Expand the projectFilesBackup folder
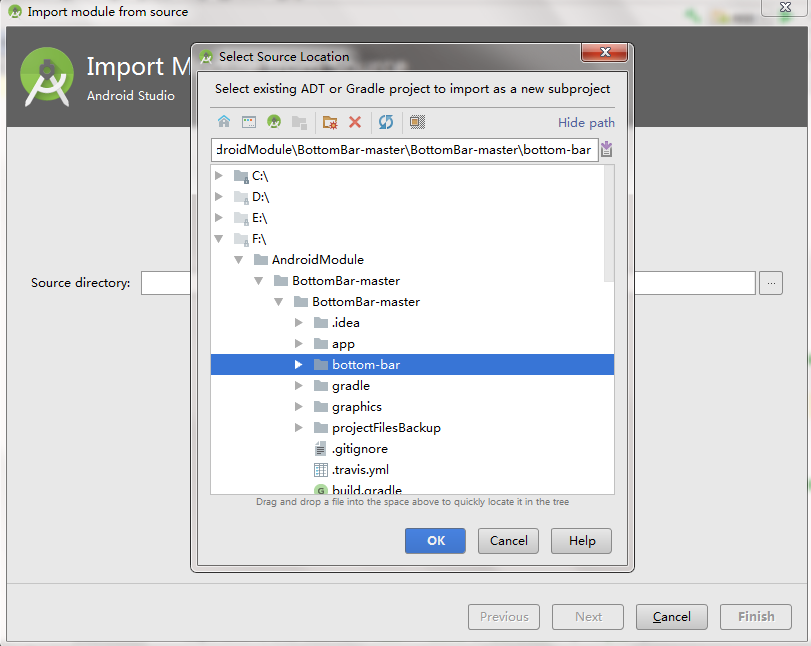 tap(298, 427)
